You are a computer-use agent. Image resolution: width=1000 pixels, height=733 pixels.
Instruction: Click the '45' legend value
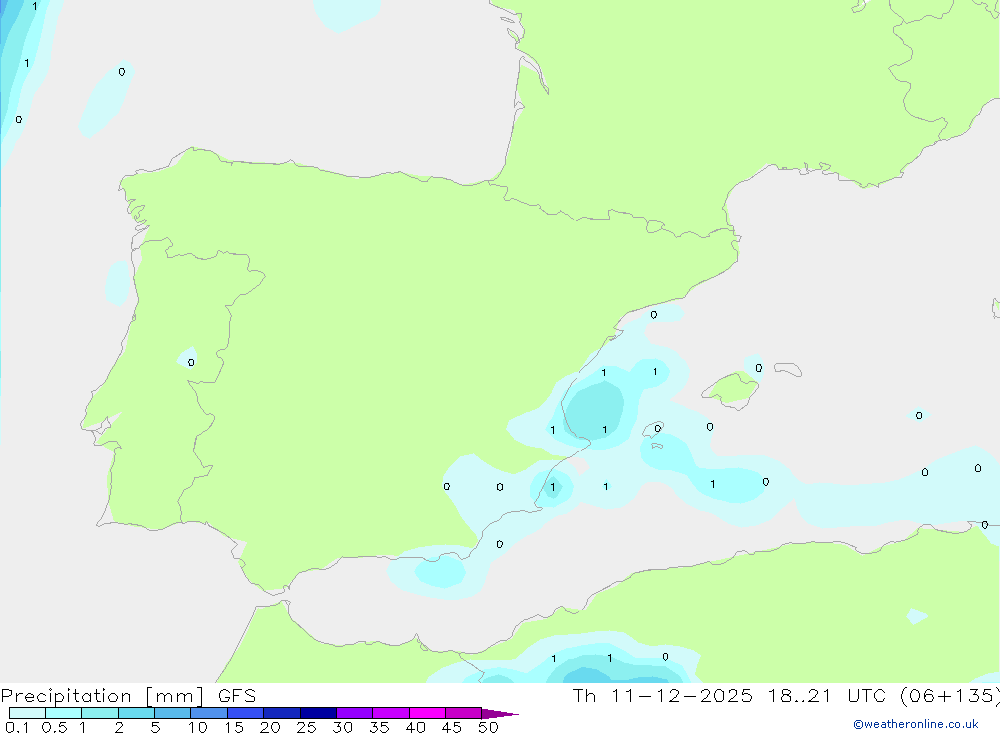pos(452,727)
